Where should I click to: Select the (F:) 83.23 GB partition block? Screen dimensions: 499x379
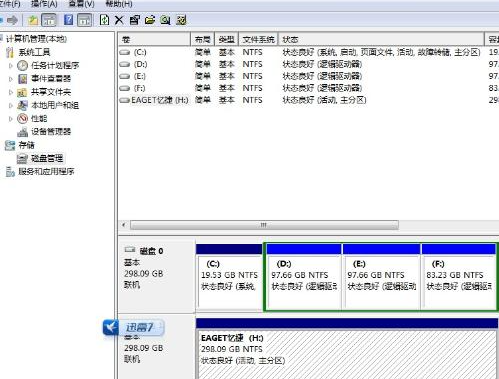[x=459, y=277]
